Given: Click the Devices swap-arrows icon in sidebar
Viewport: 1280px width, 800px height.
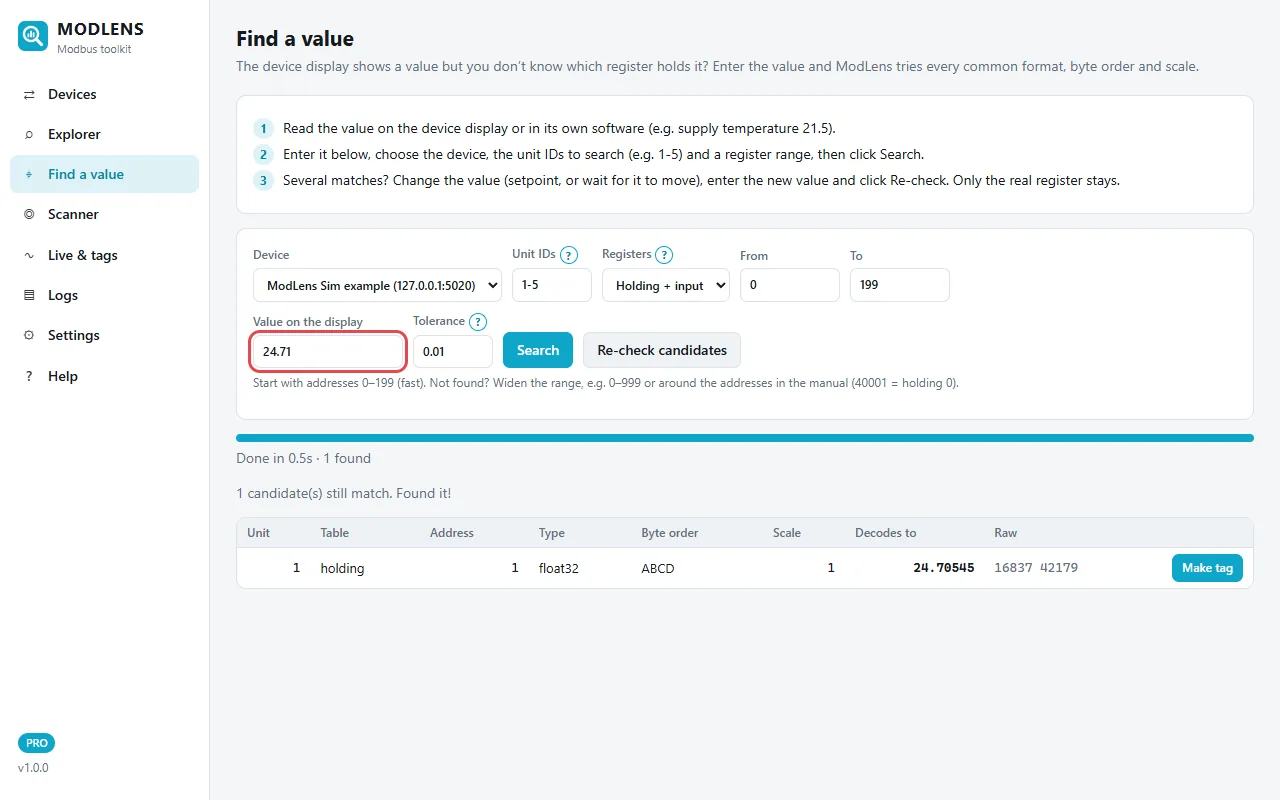Looking at the screenshot, I should (x=29, y=94).
